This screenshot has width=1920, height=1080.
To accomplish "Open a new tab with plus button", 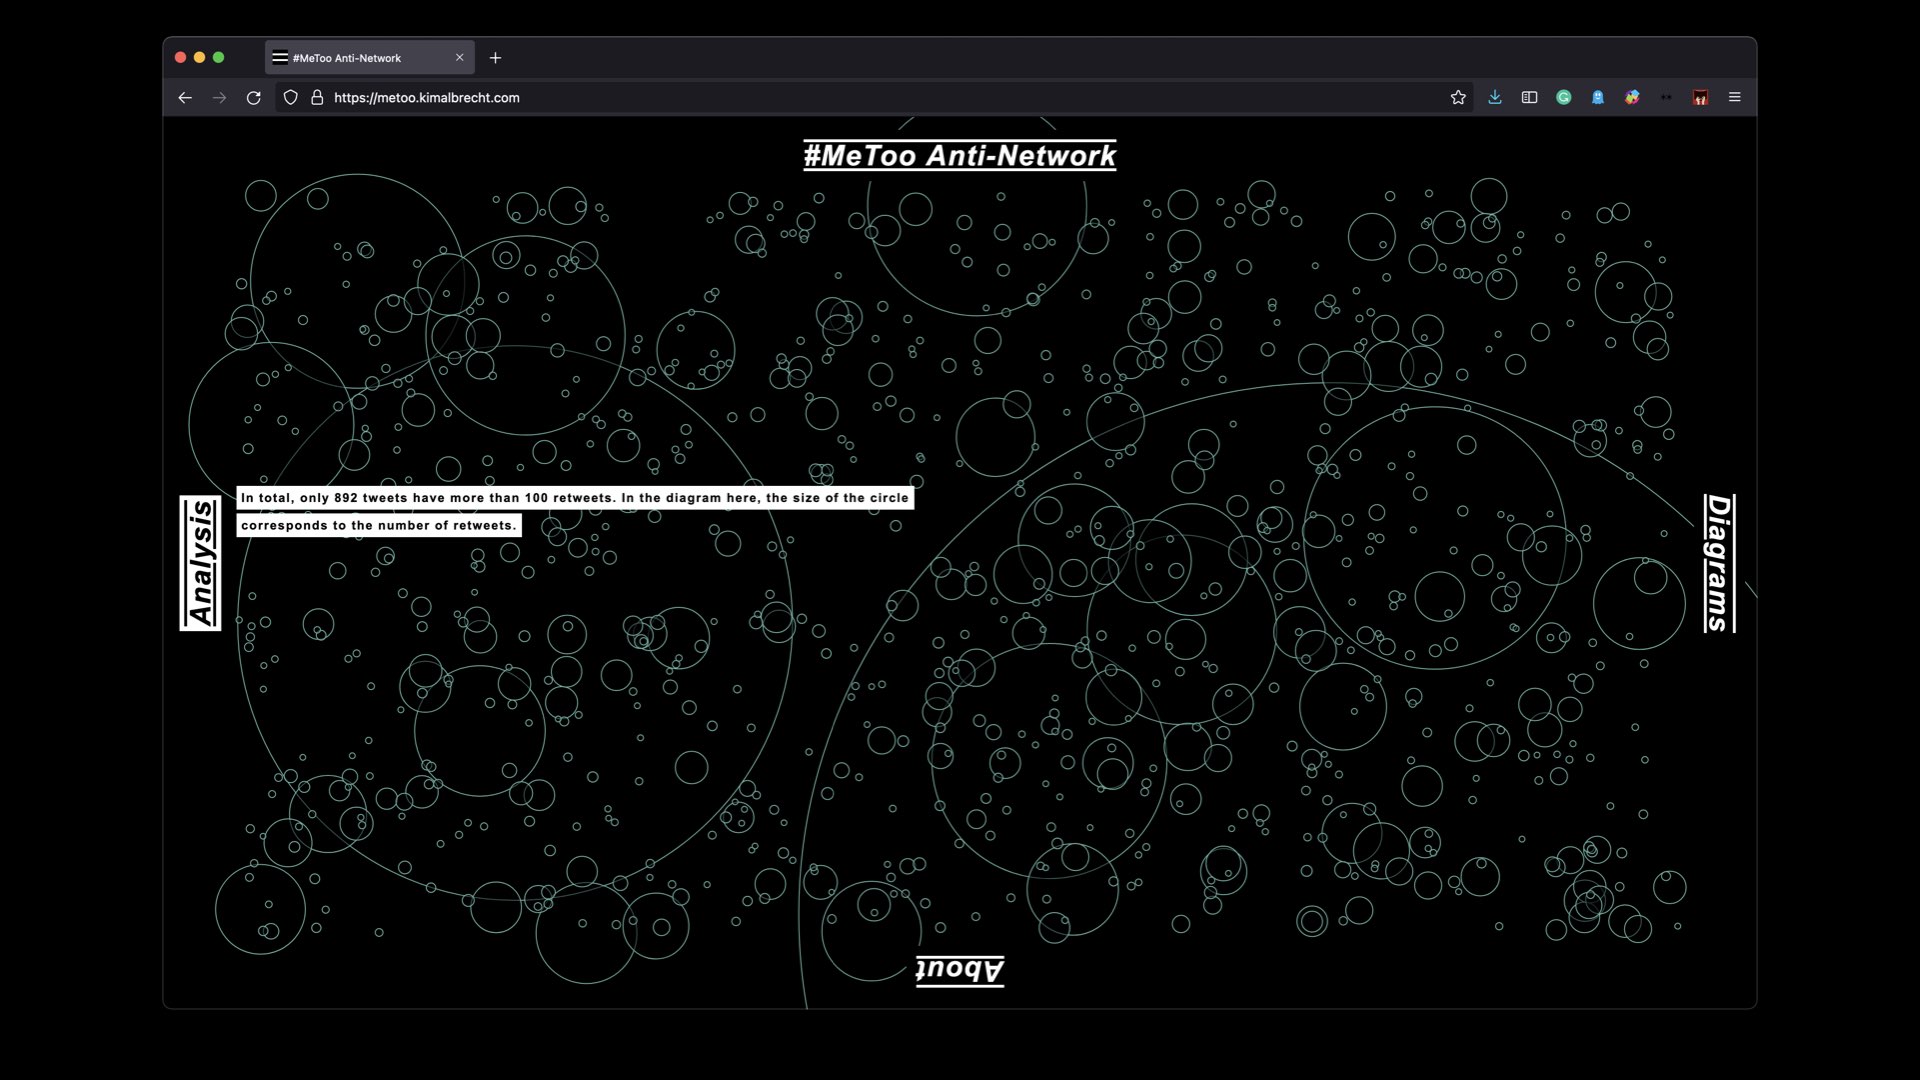I will pyautogui.click(x=495, y=58).
